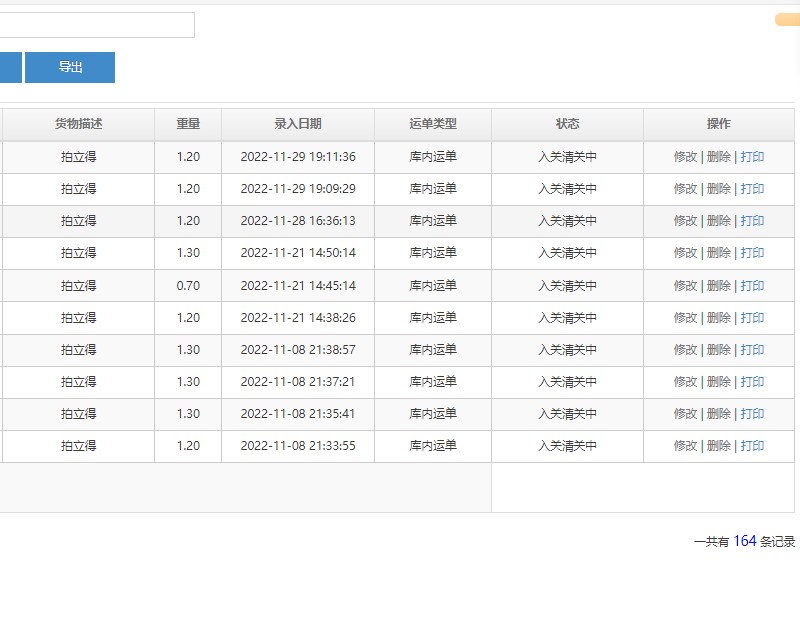Click 打印 for the 2022-11-29 19:11:36 row
This screenshot has width=800, height=619.
pos(752,157)
